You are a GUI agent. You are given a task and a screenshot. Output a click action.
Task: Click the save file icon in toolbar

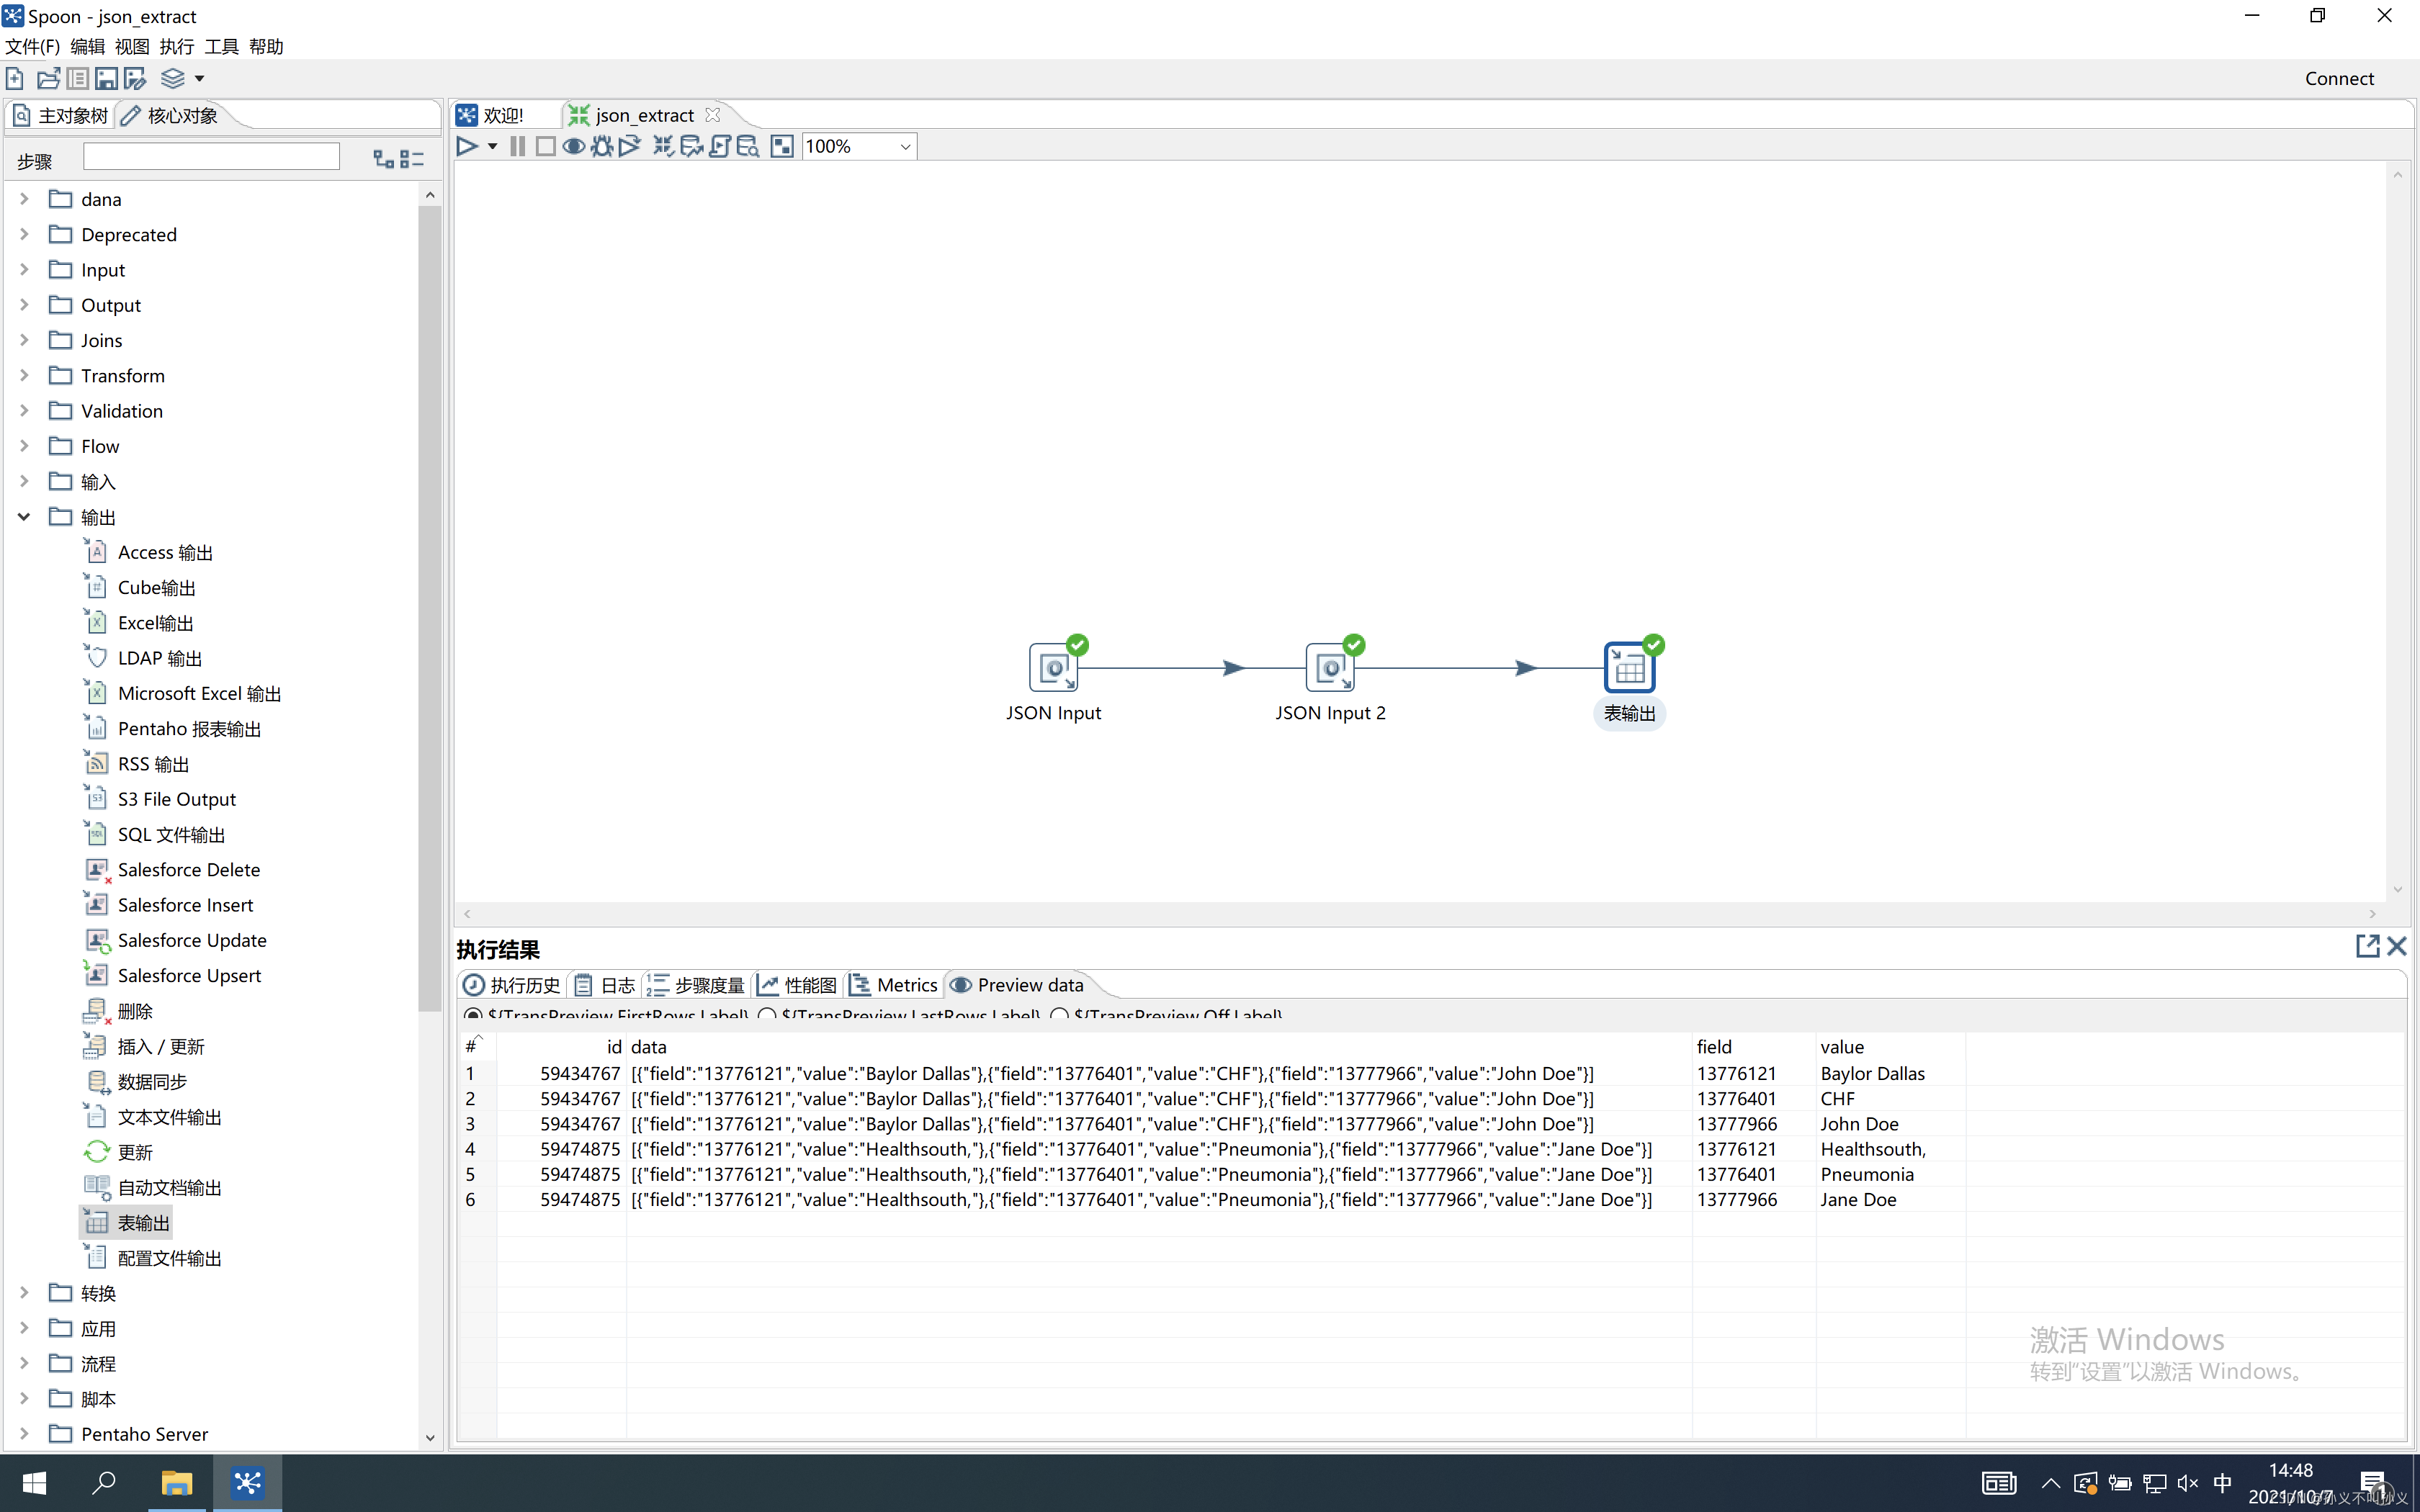point(106,78)
